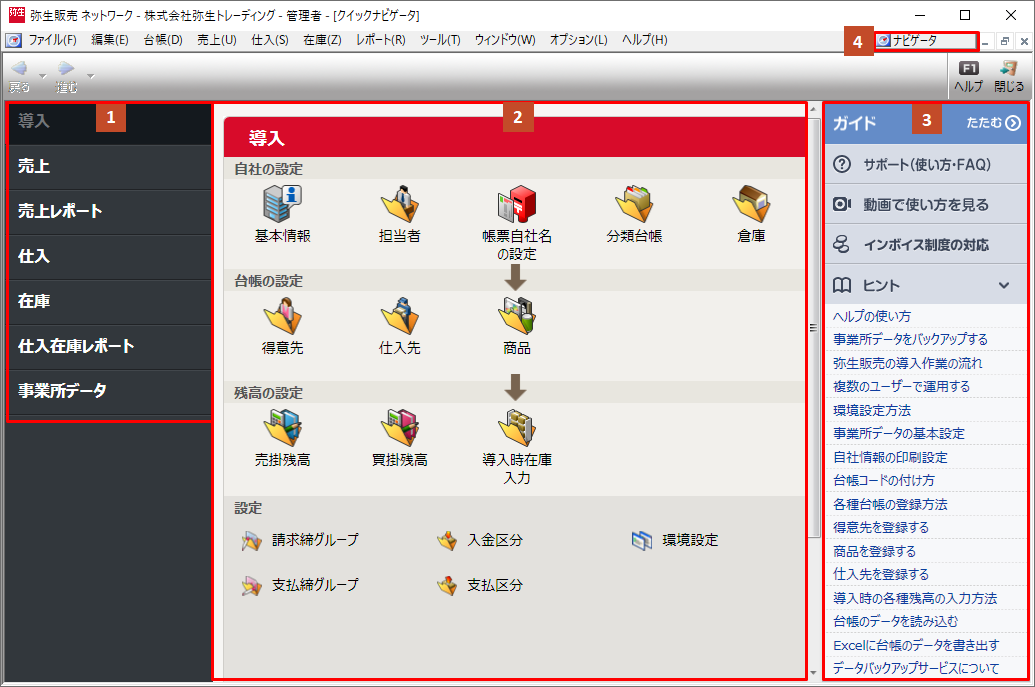The width and height of the screenshot is (1035, 687).
Task: Open 支払区分 setting
Action: click(x=480, y=585)
